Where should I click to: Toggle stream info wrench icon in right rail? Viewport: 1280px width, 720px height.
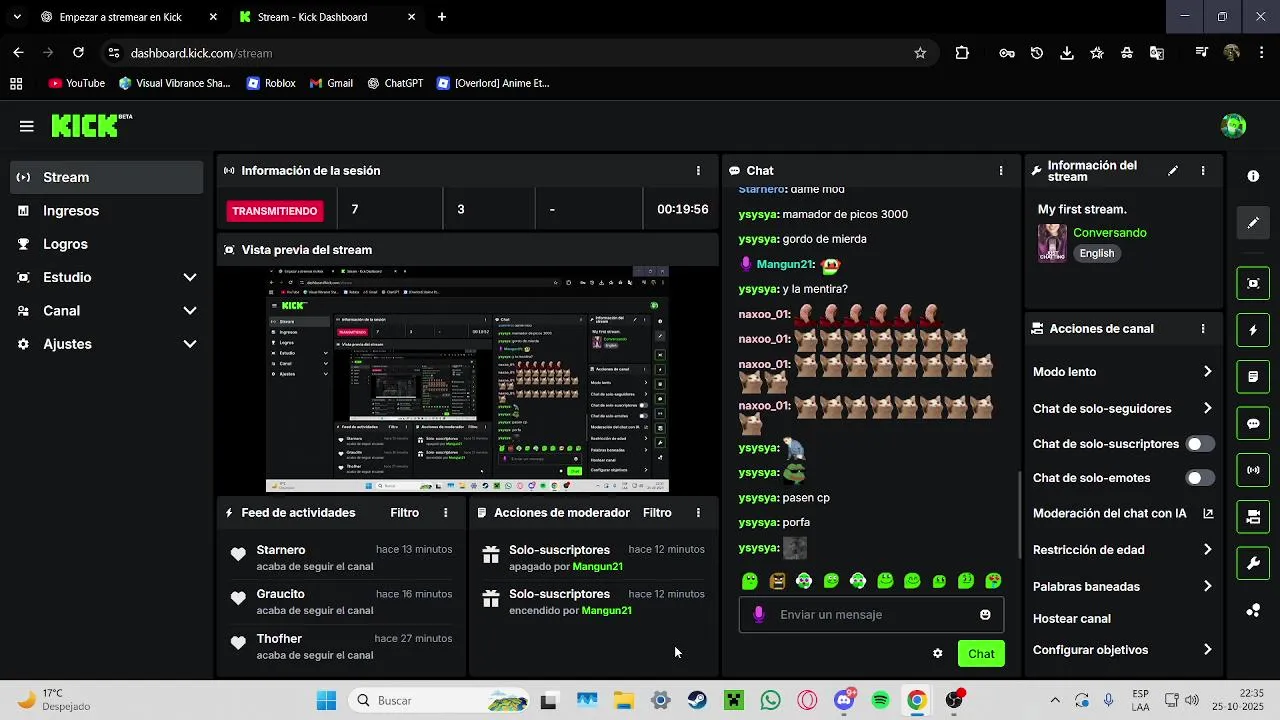coord(1253,563)
